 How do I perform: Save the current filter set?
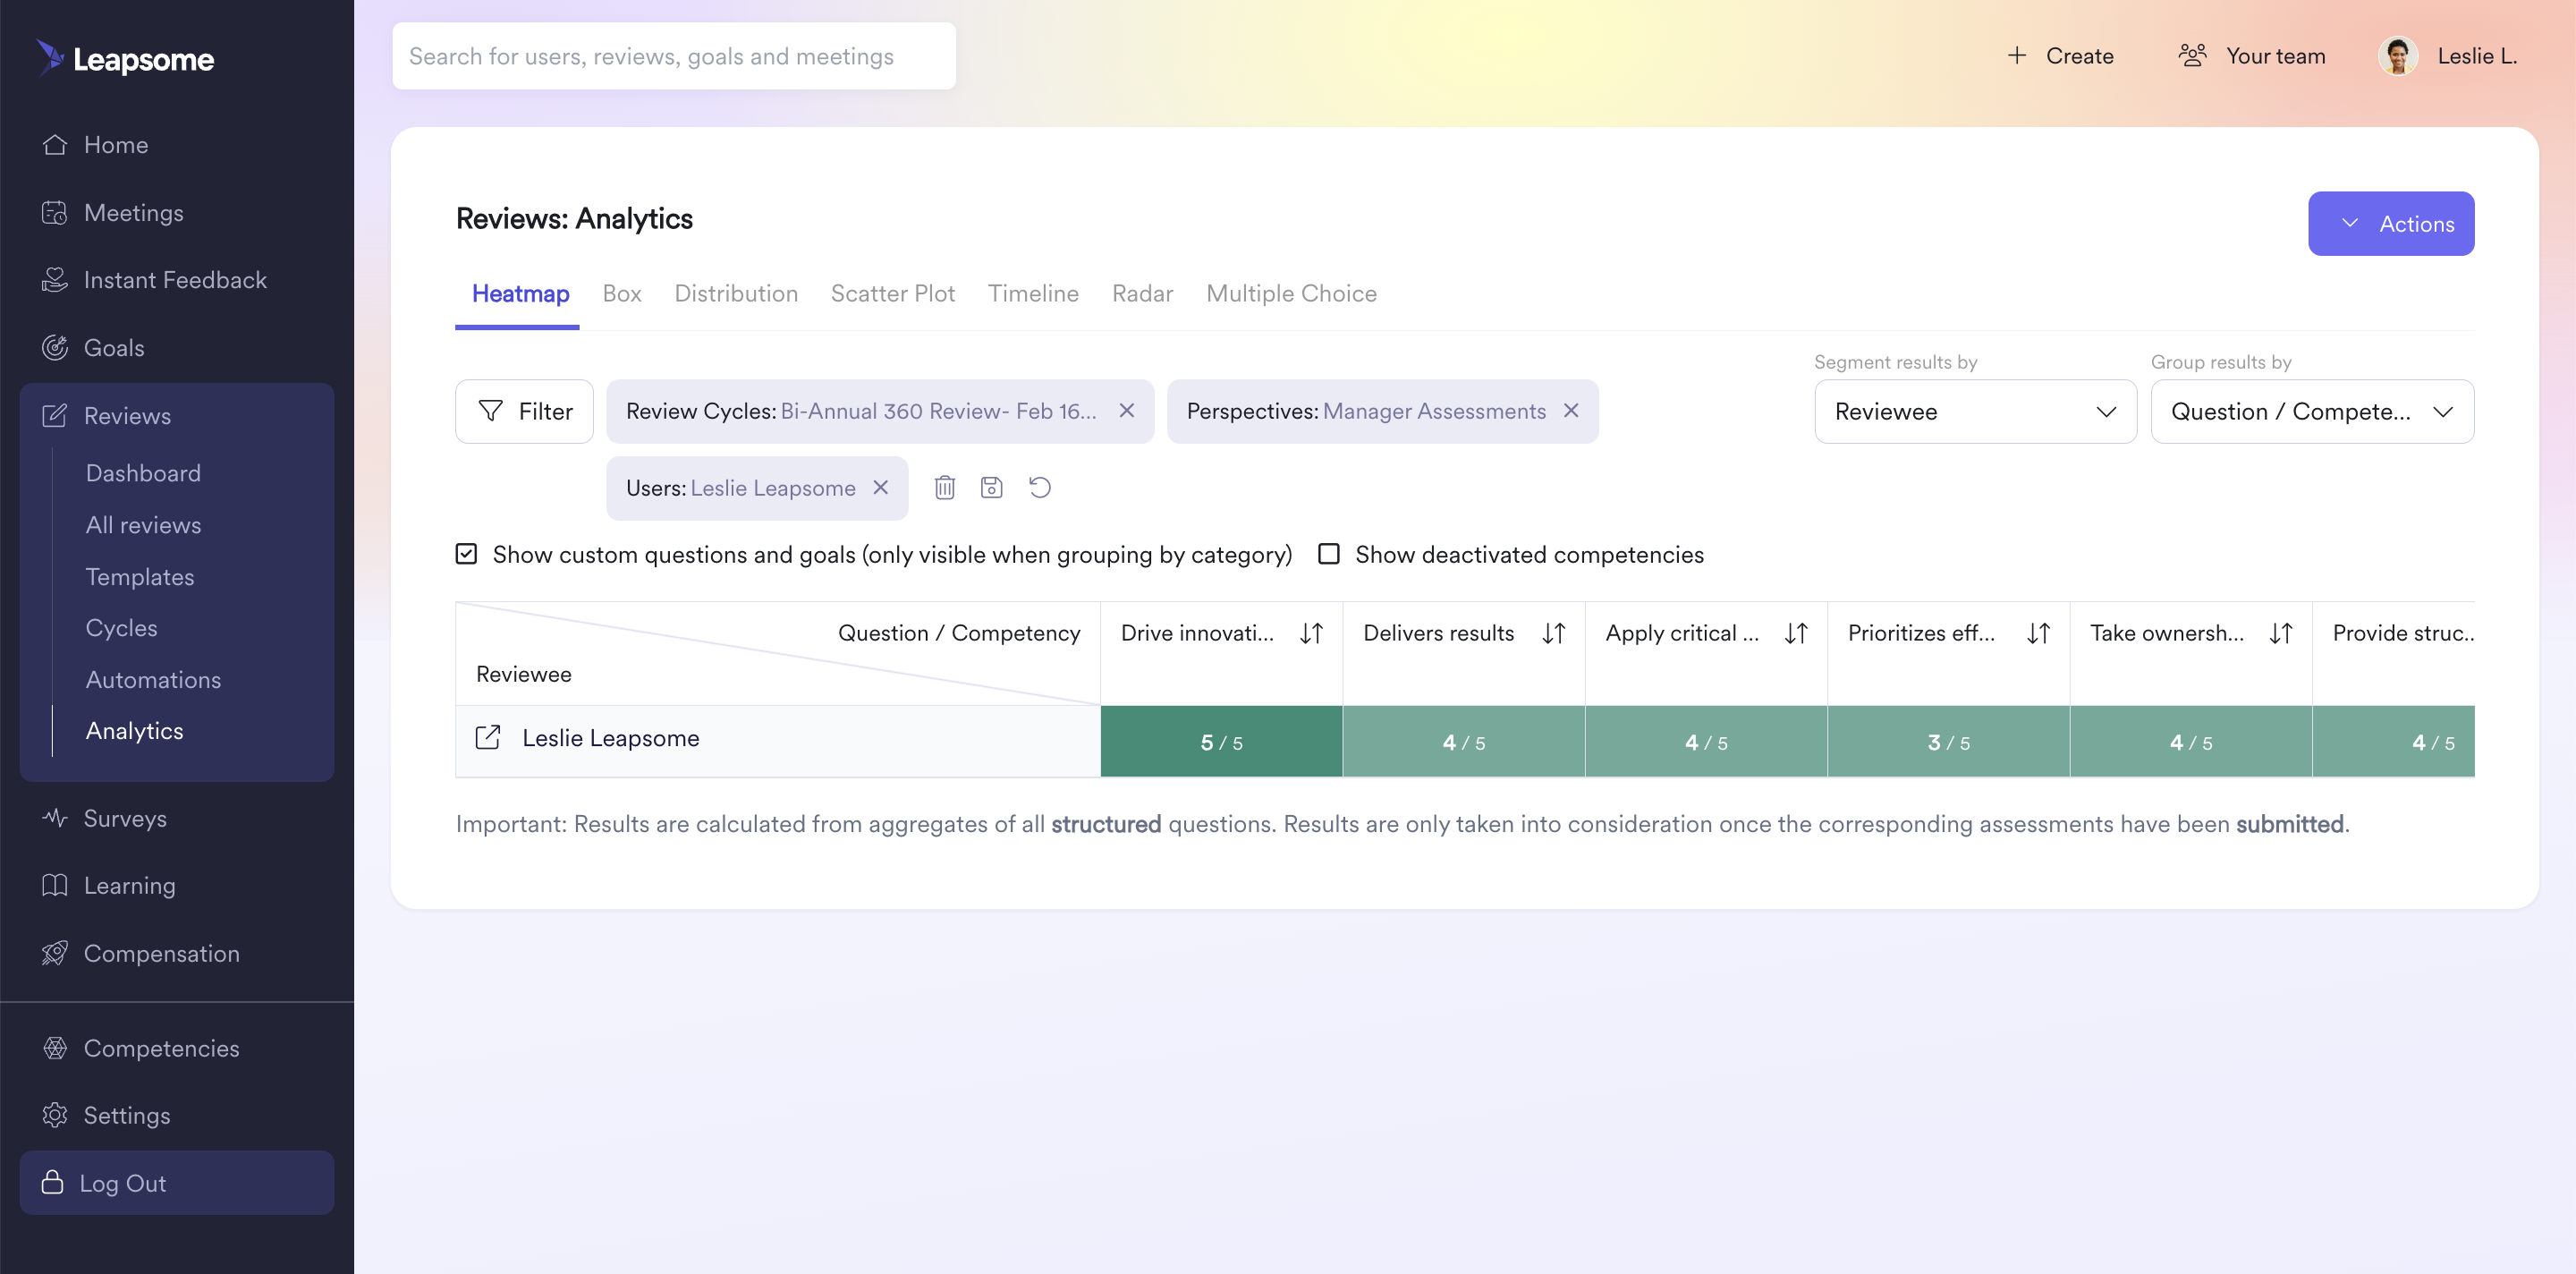tap(991, 488)
